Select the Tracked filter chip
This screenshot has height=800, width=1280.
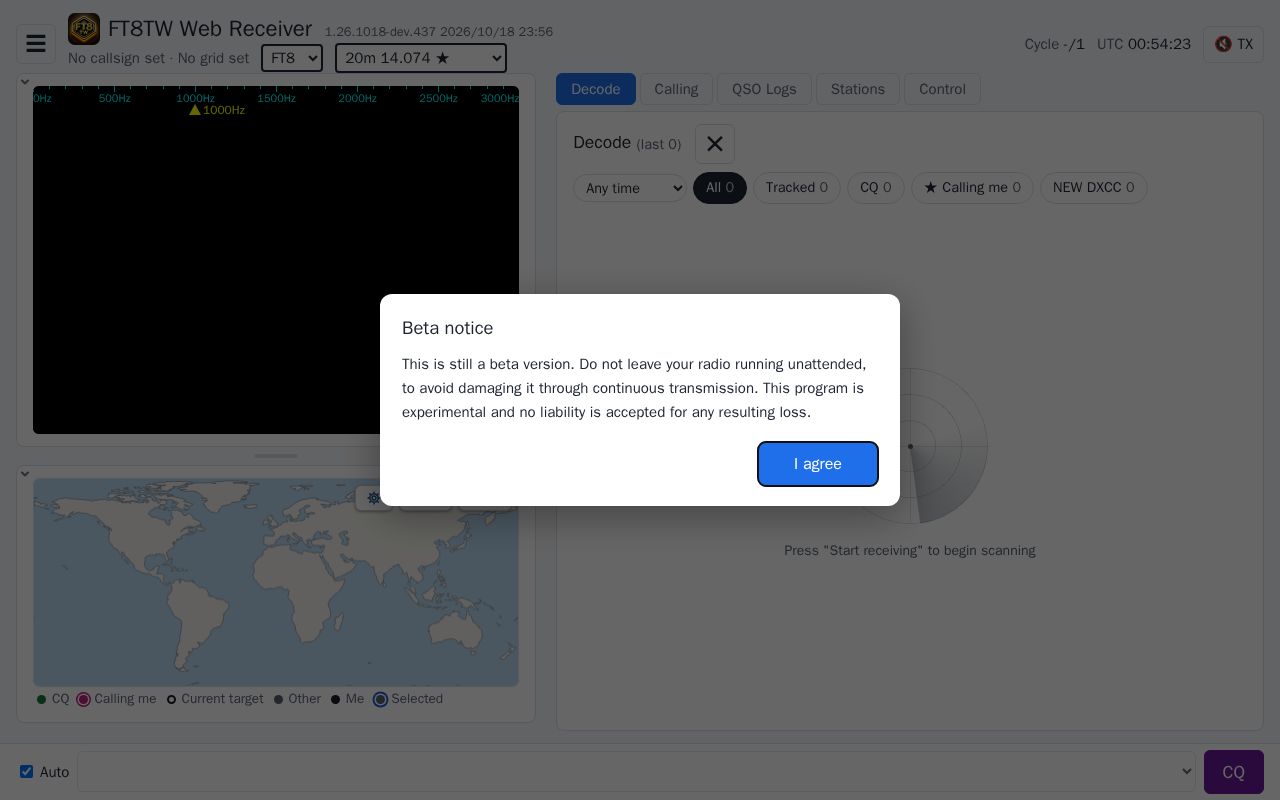coord(797,188)
